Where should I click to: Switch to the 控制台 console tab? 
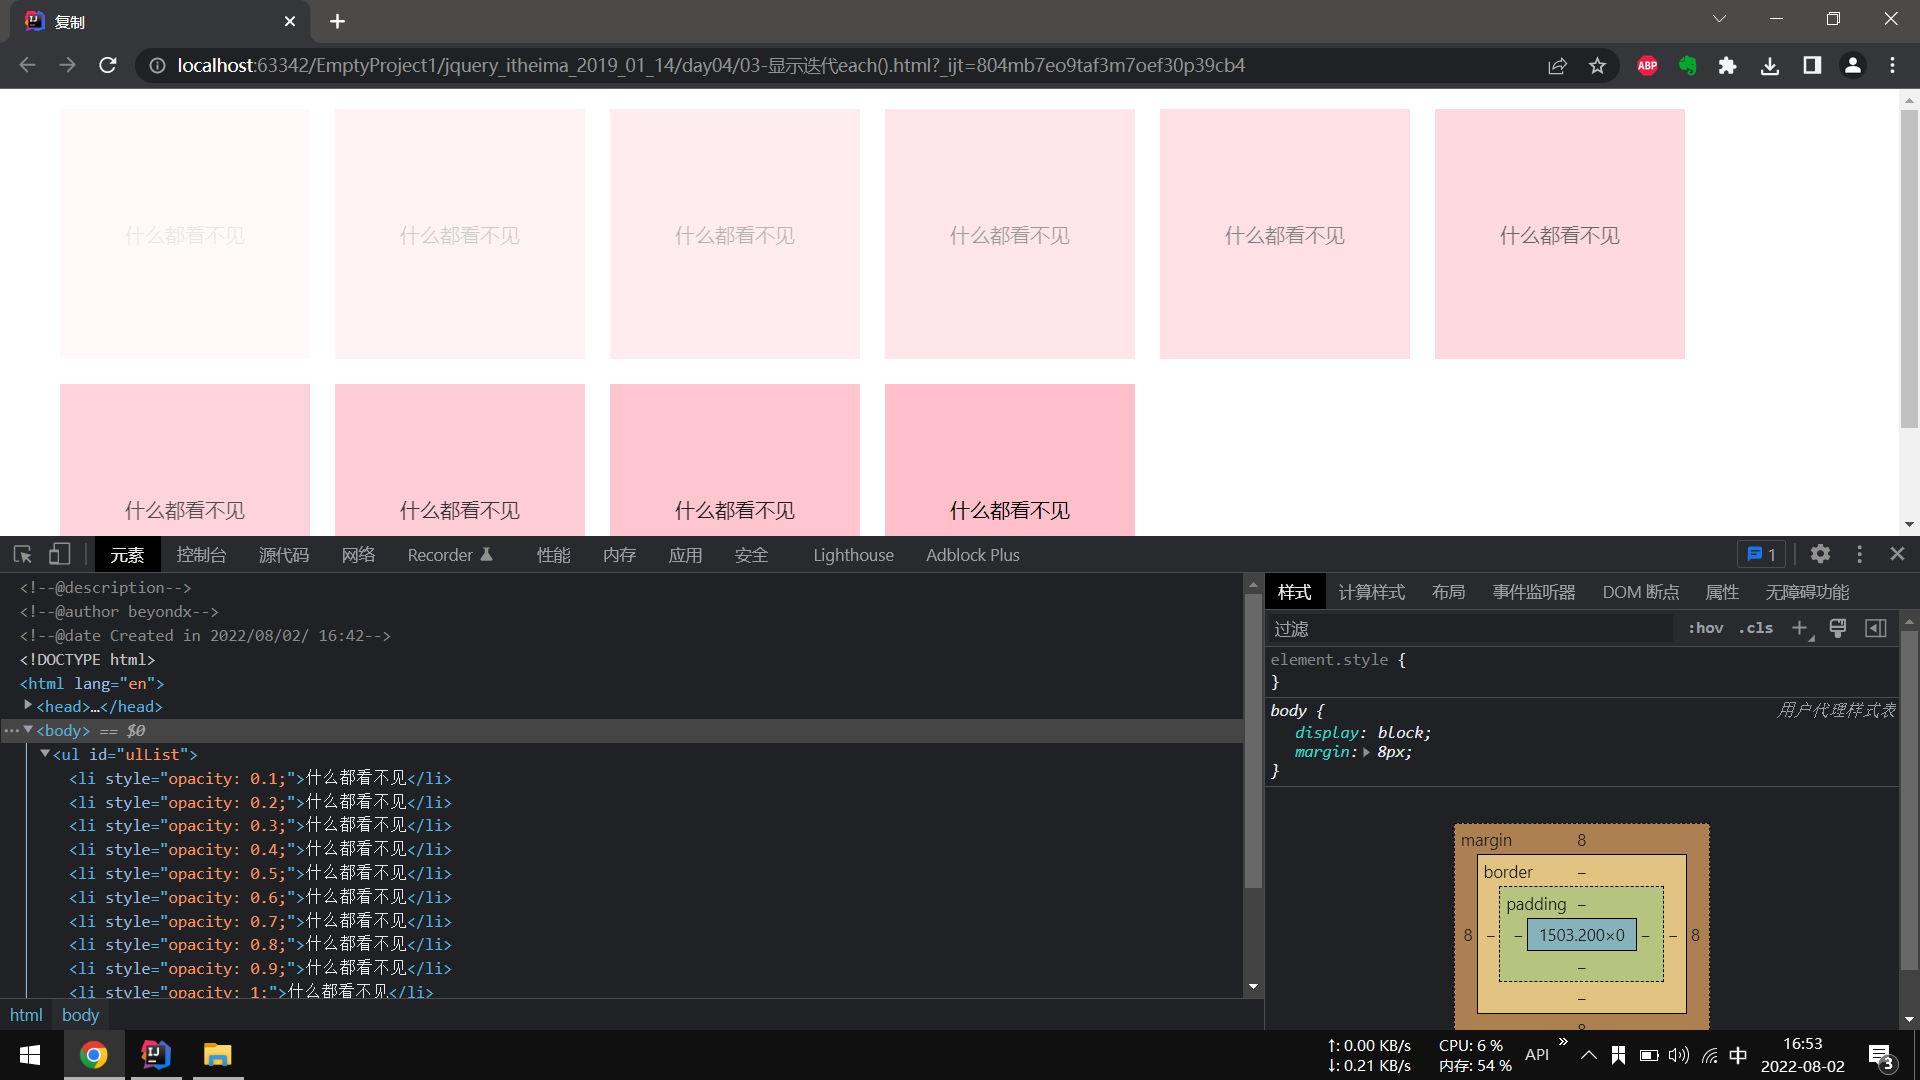pyautogui.click(x=201, y=555)
